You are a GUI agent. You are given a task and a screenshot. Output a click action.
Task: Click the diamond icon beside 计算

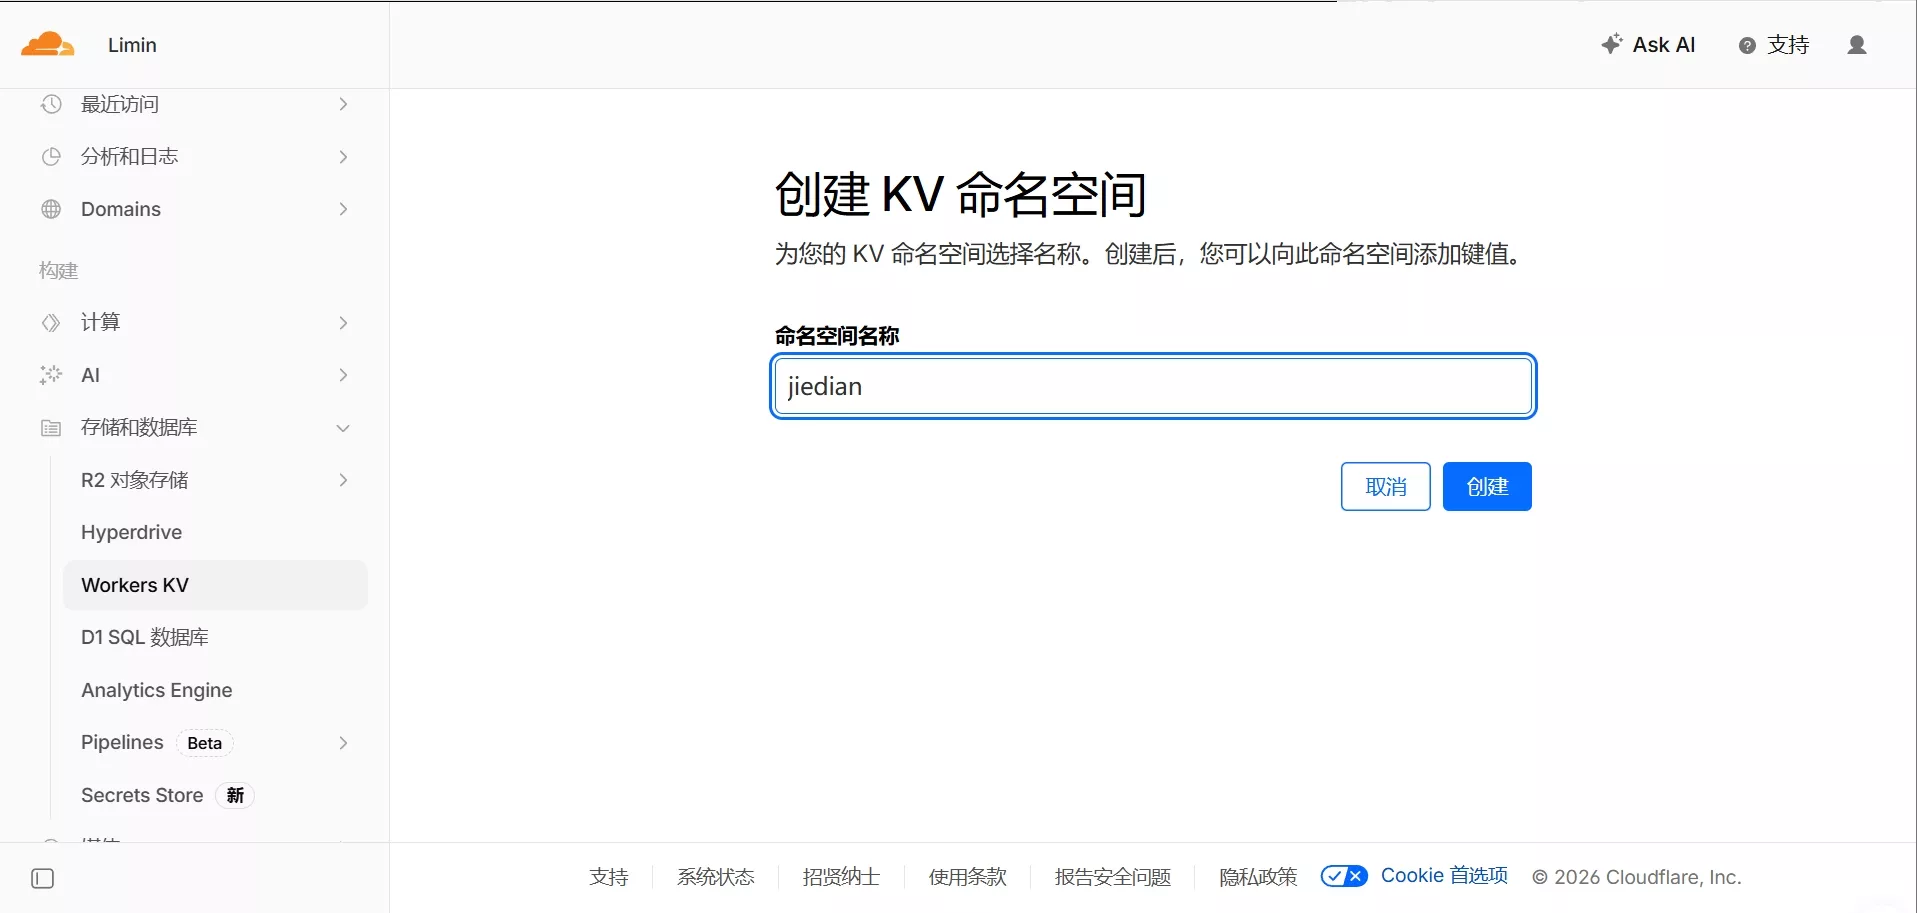[x=51, y=322]
